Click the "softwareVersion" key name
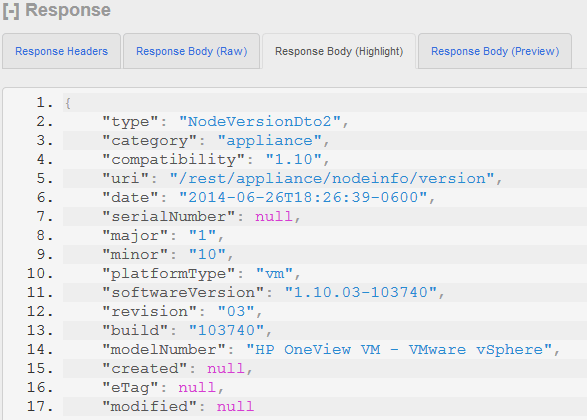587x420 pixels. coord(183,293)
